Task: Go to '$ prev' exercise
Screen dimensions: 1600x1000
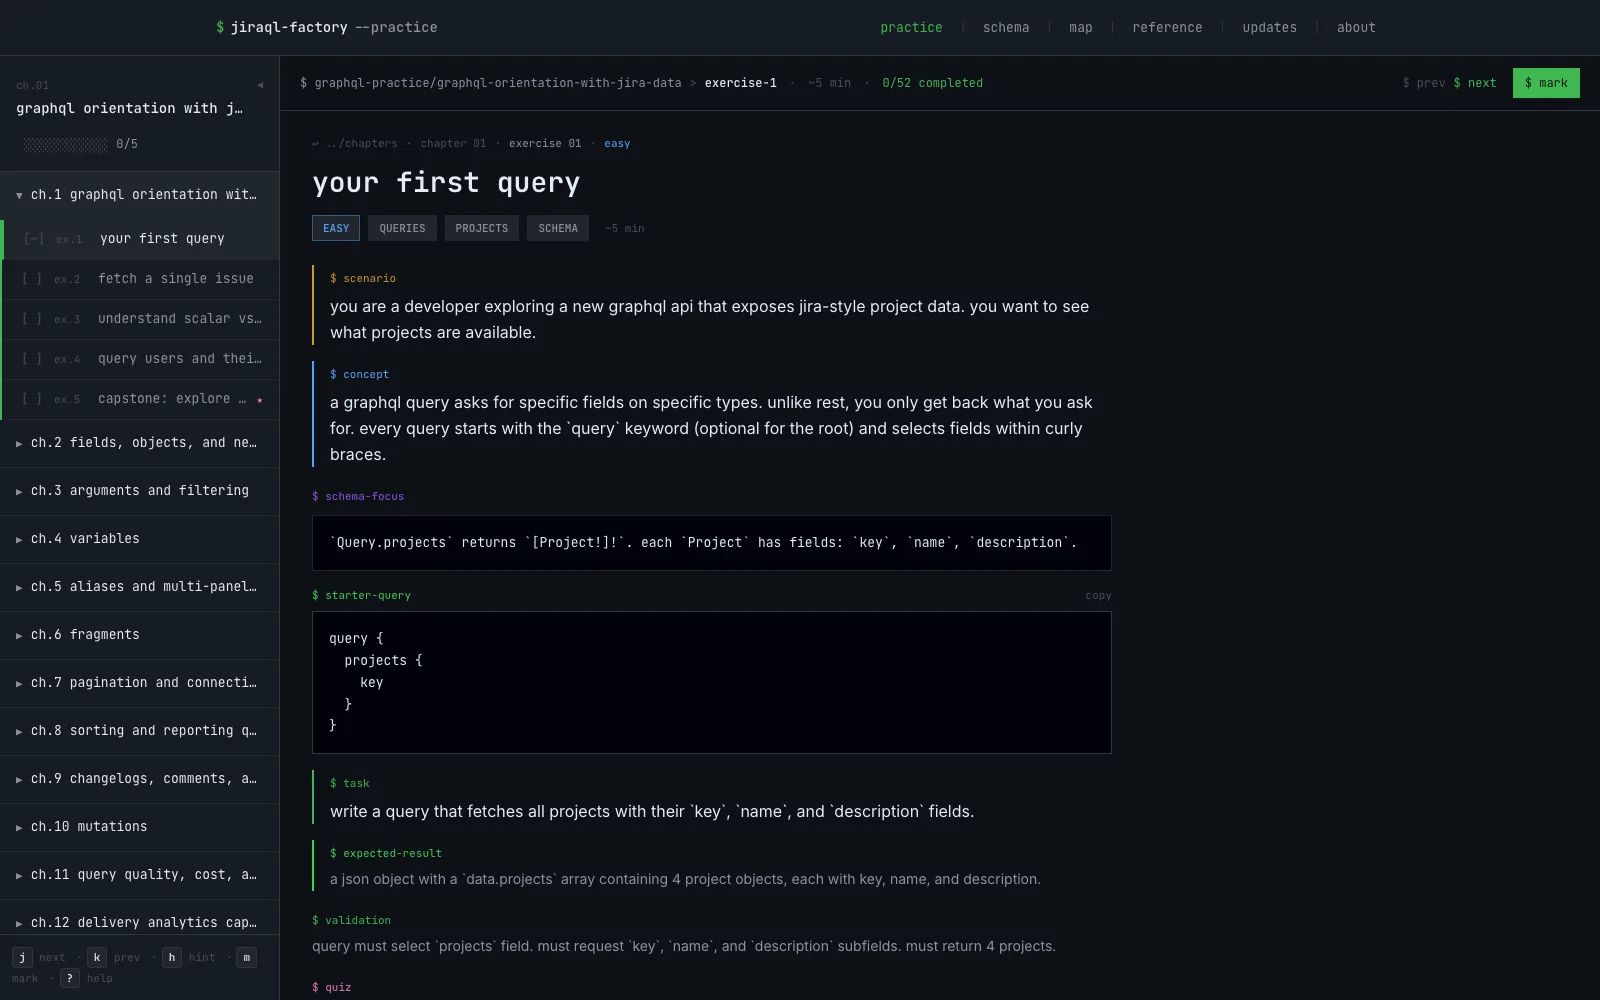Action: (x=1424, y=83)
